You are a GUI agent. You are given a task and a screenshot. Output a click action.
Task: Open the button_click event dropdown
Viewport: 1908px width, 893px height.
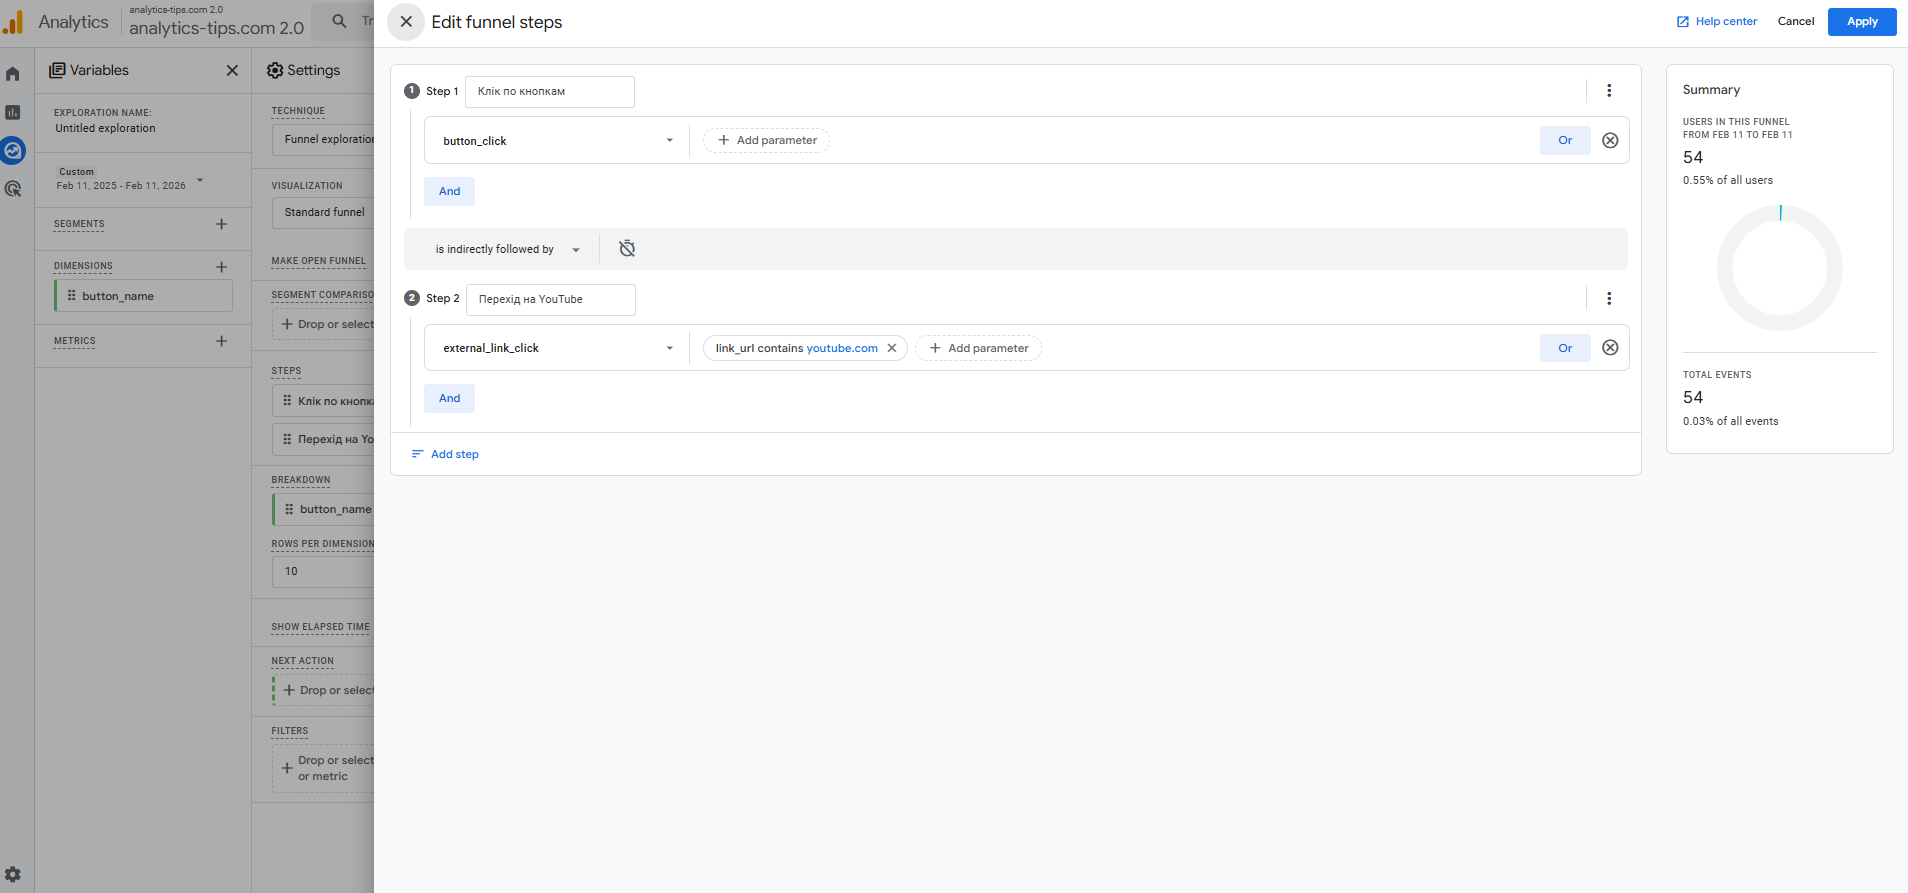coord(557,141)
